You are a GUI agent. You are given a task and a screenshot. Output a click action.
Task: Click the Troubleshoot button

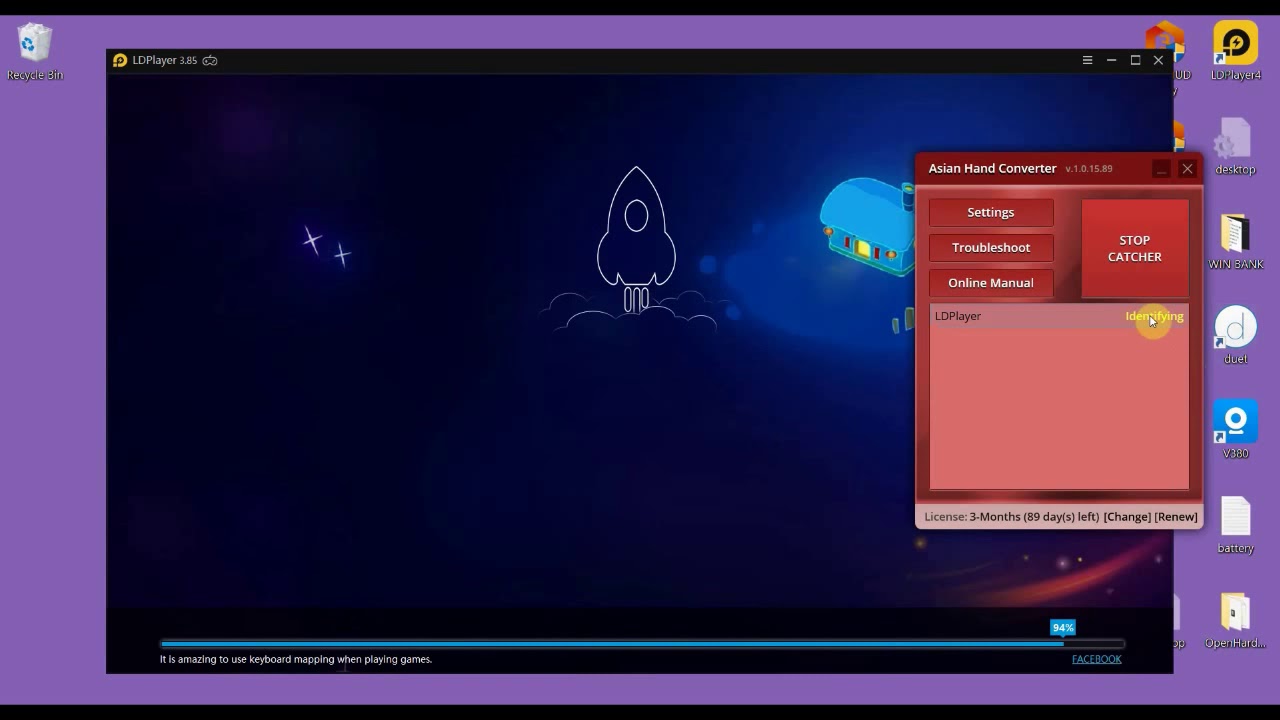(x=991, y=247)
